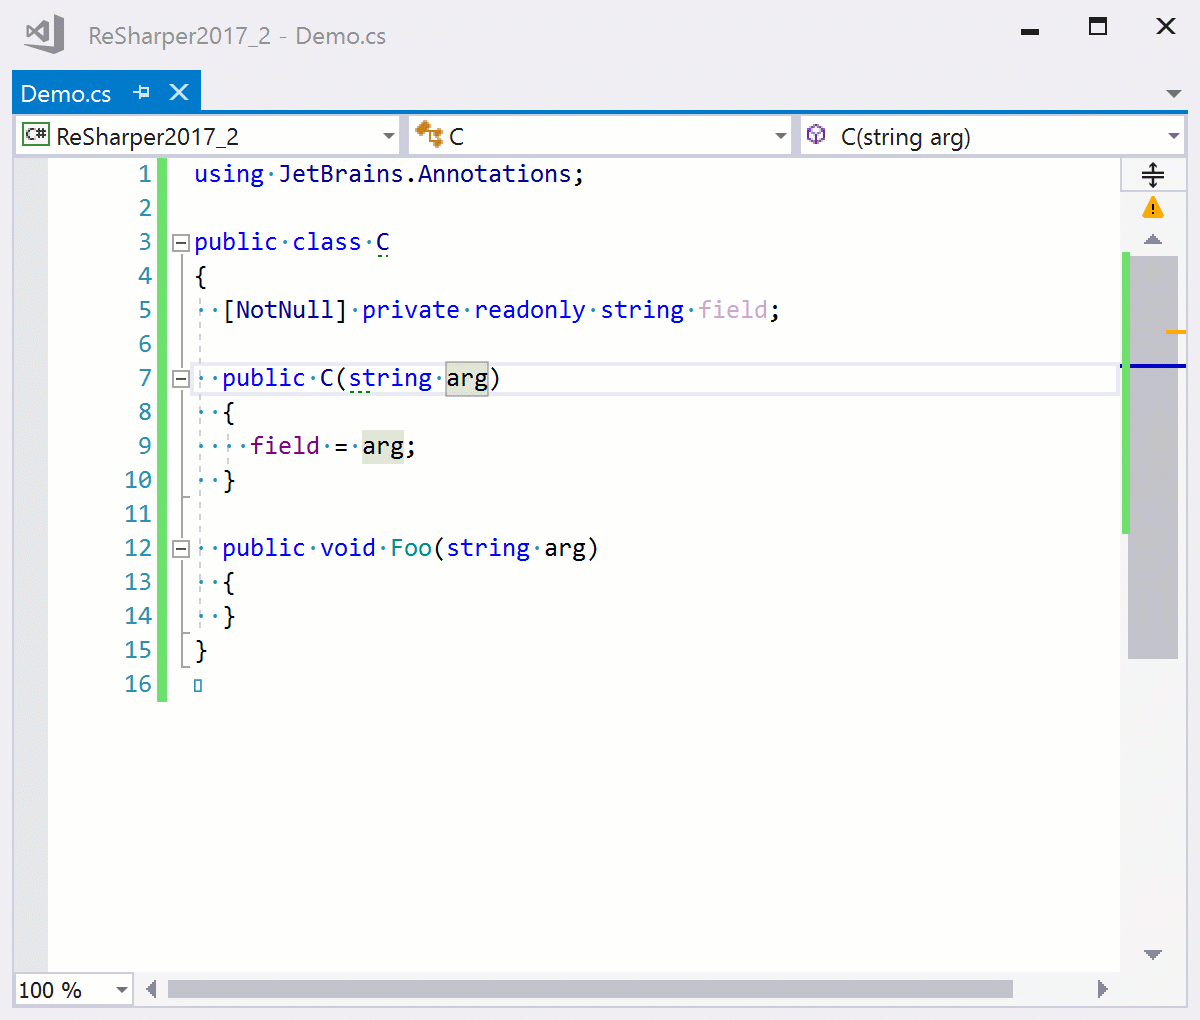Click the class icon beside C
The image size is (1200, 1020).
[429, 134]
